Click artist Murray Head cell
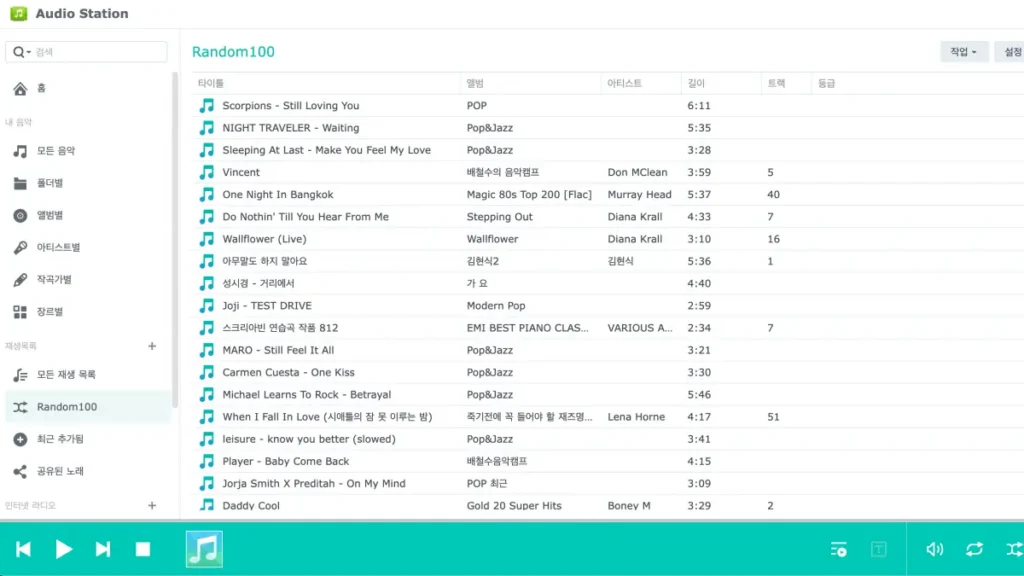The height and width of the screenshot is (576, 1024). click(x=639, y=194)
